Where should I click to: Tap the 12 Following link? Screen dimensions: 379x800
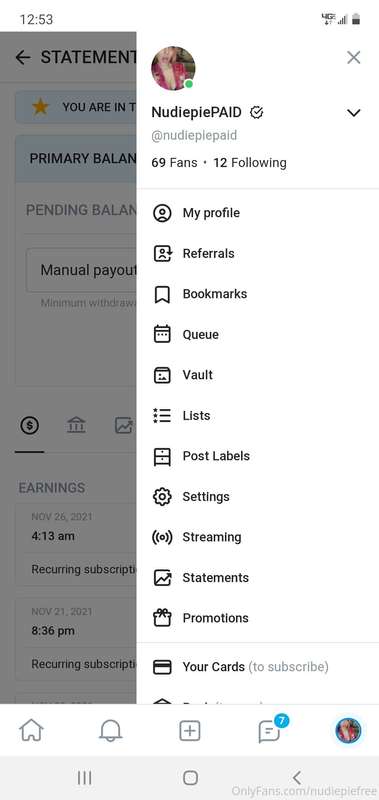pyautogui.click(x=250, y=163)
